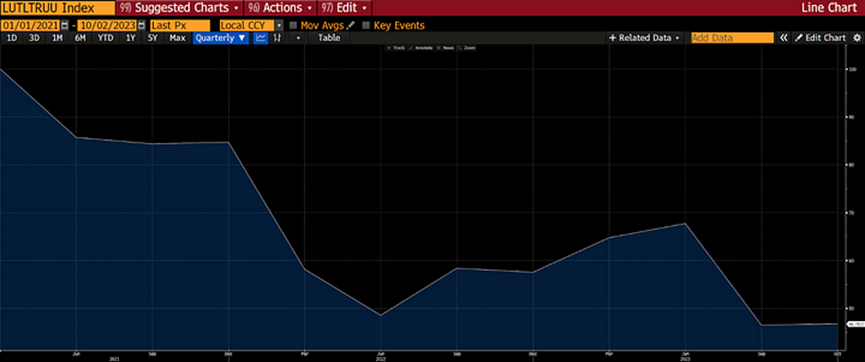Screen dimensions: 865x362
Task: Click the Add Data input field
Action: (x=733, y=38)
